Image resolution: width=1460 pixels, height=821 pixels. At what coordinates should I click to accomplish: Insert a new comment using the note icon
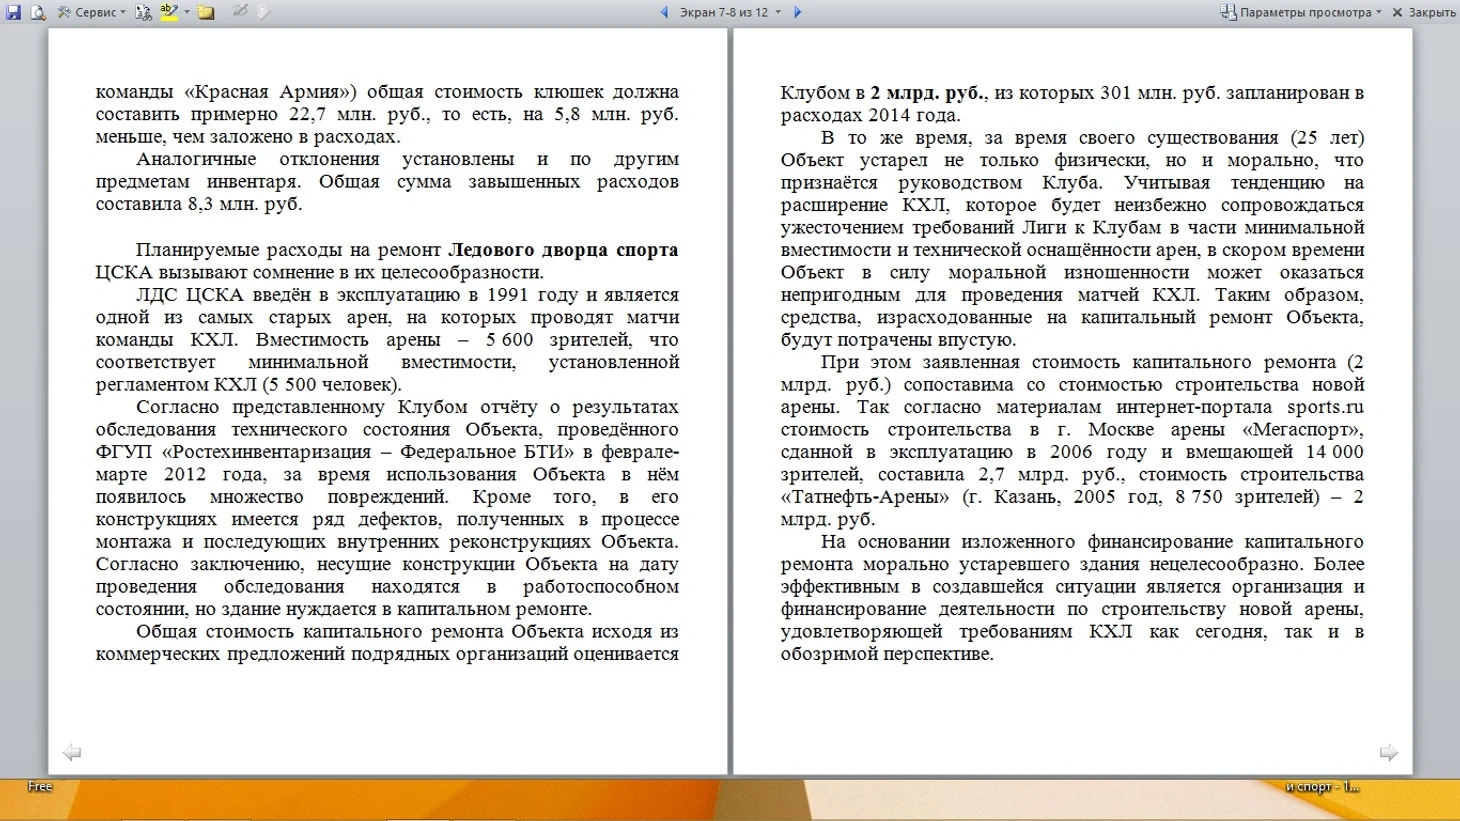206,12
